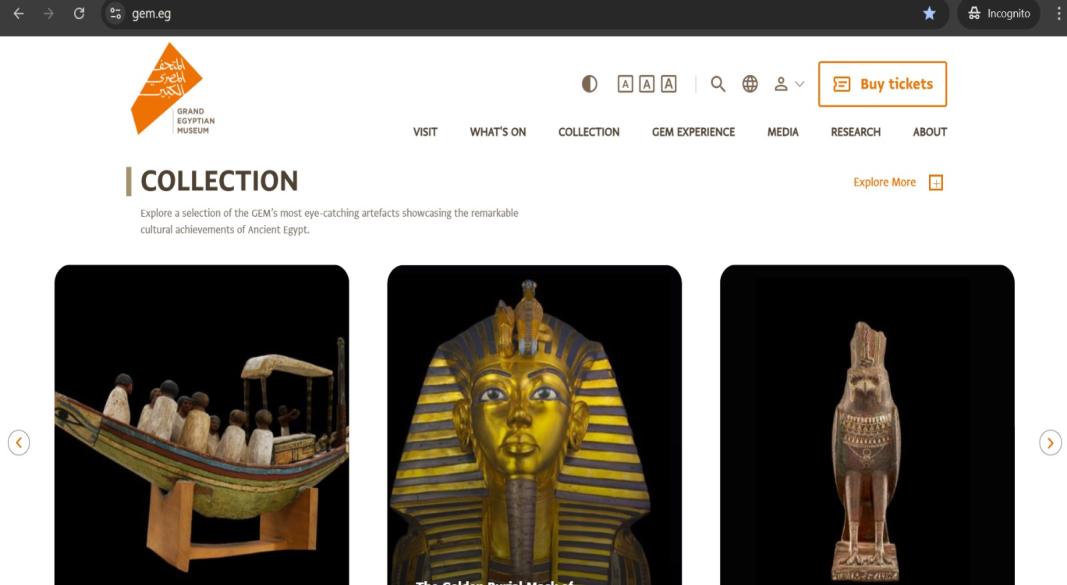Open the golden burial mask card

[x=534, y=425]
